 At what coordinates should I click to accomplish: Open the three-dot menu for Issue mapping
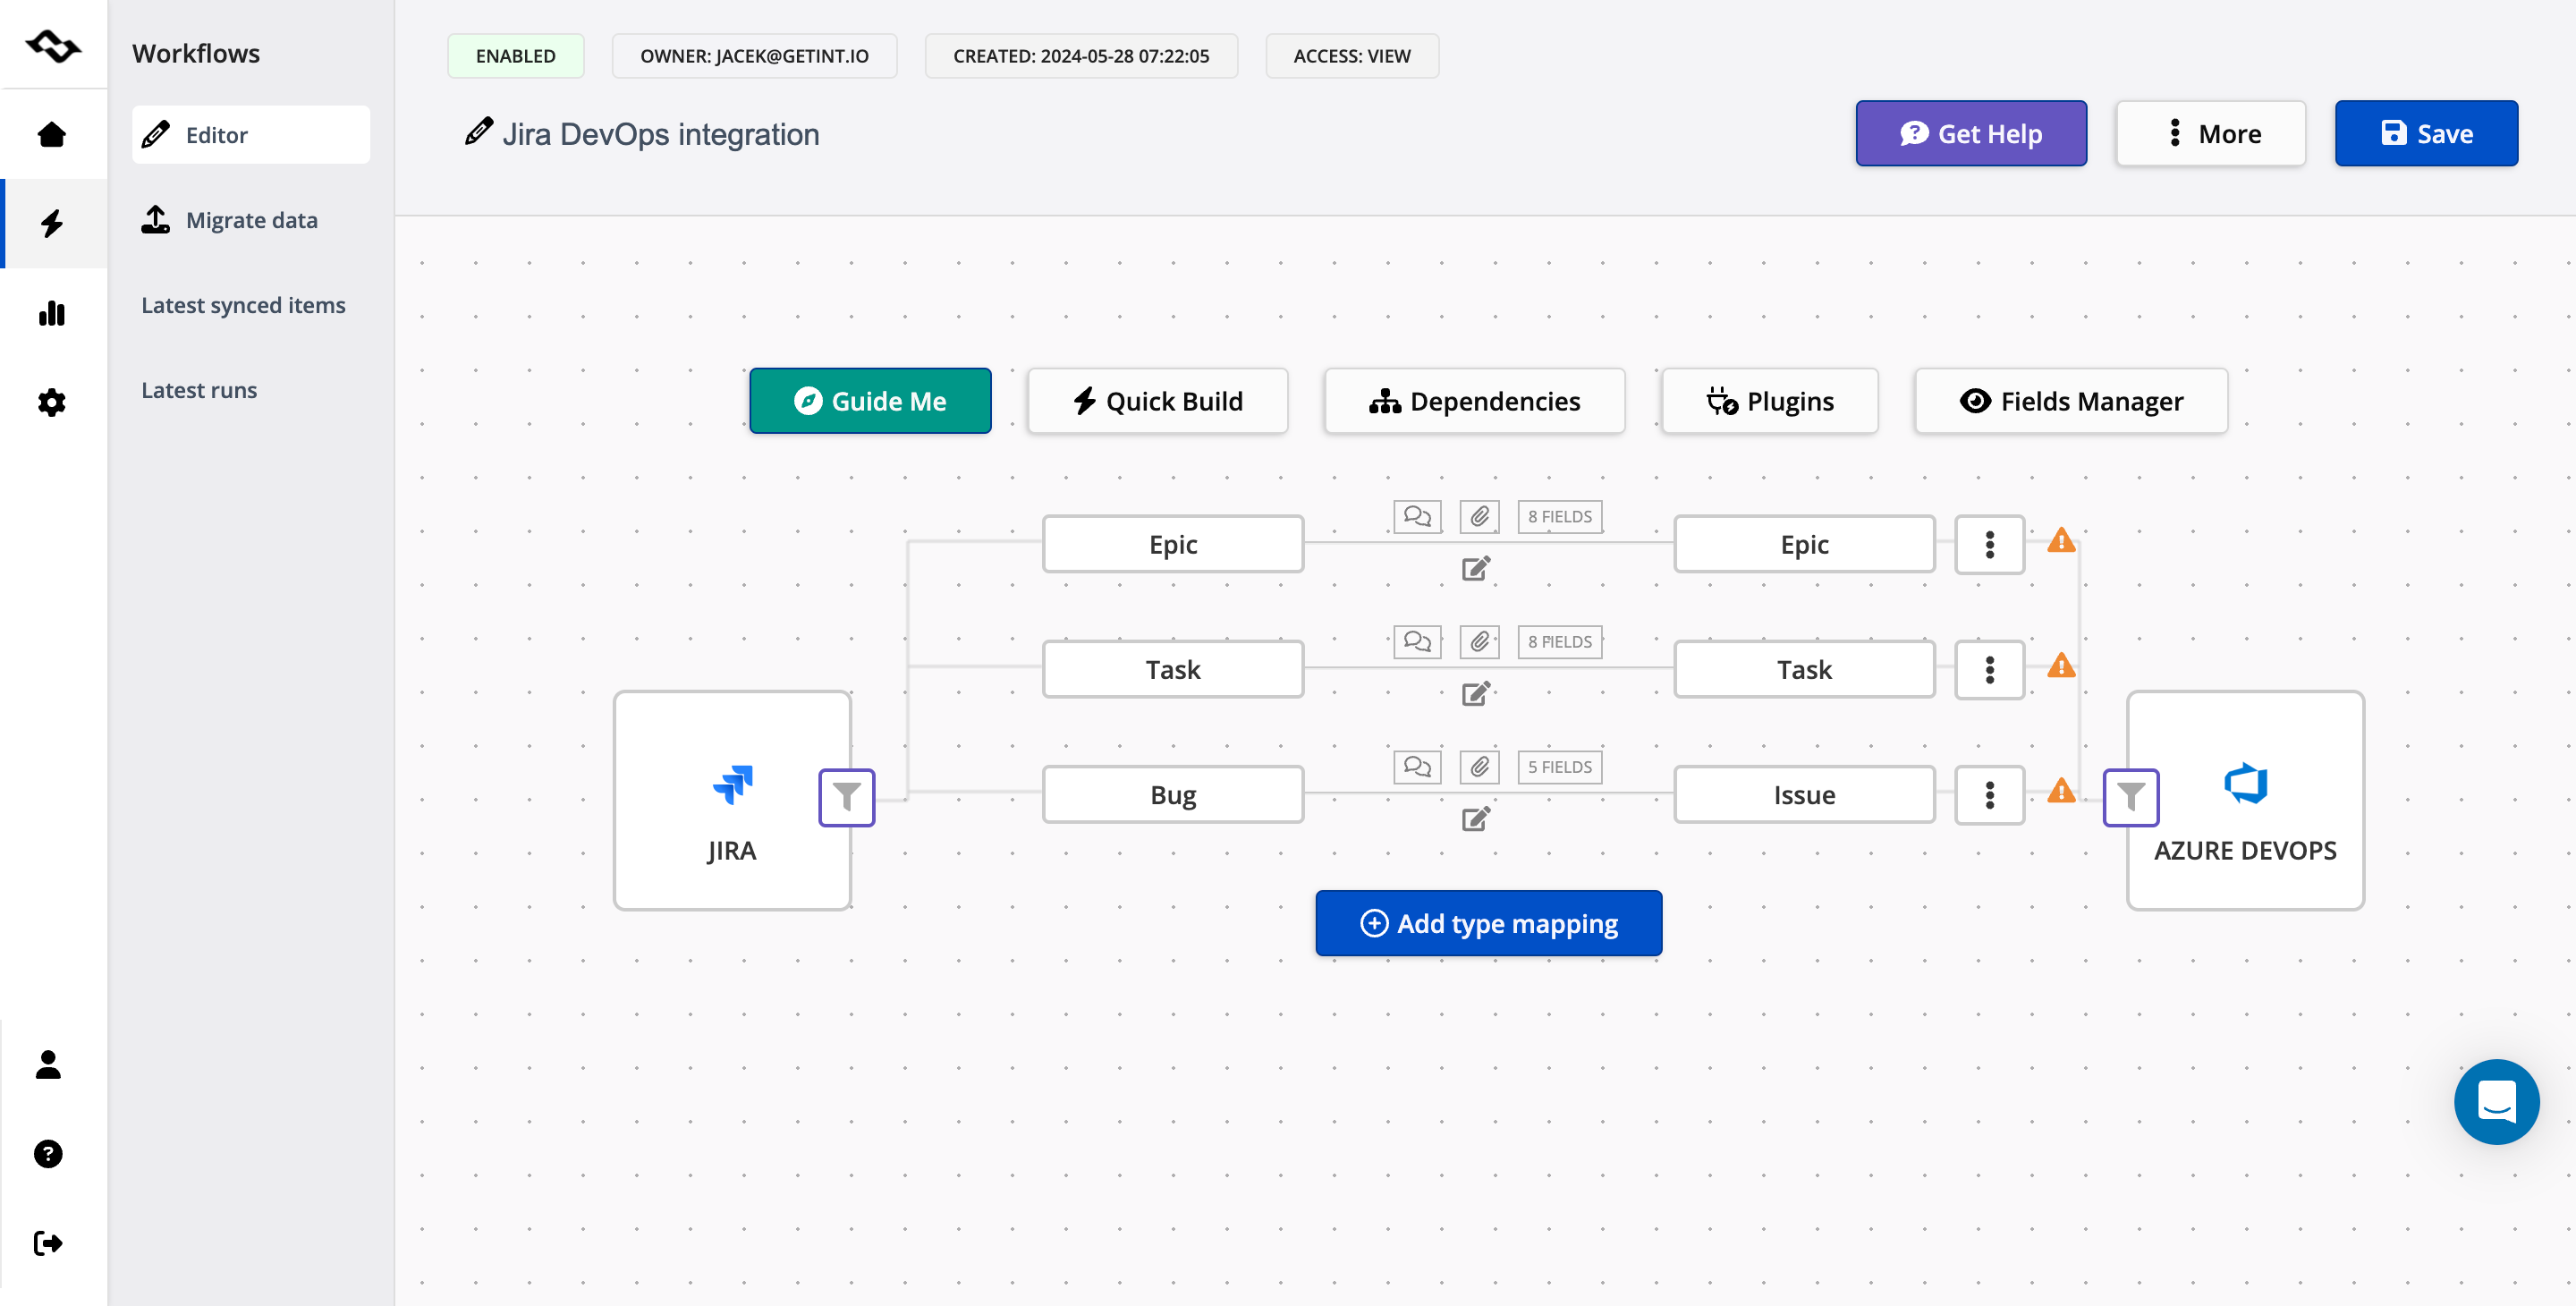(1990, 795)
